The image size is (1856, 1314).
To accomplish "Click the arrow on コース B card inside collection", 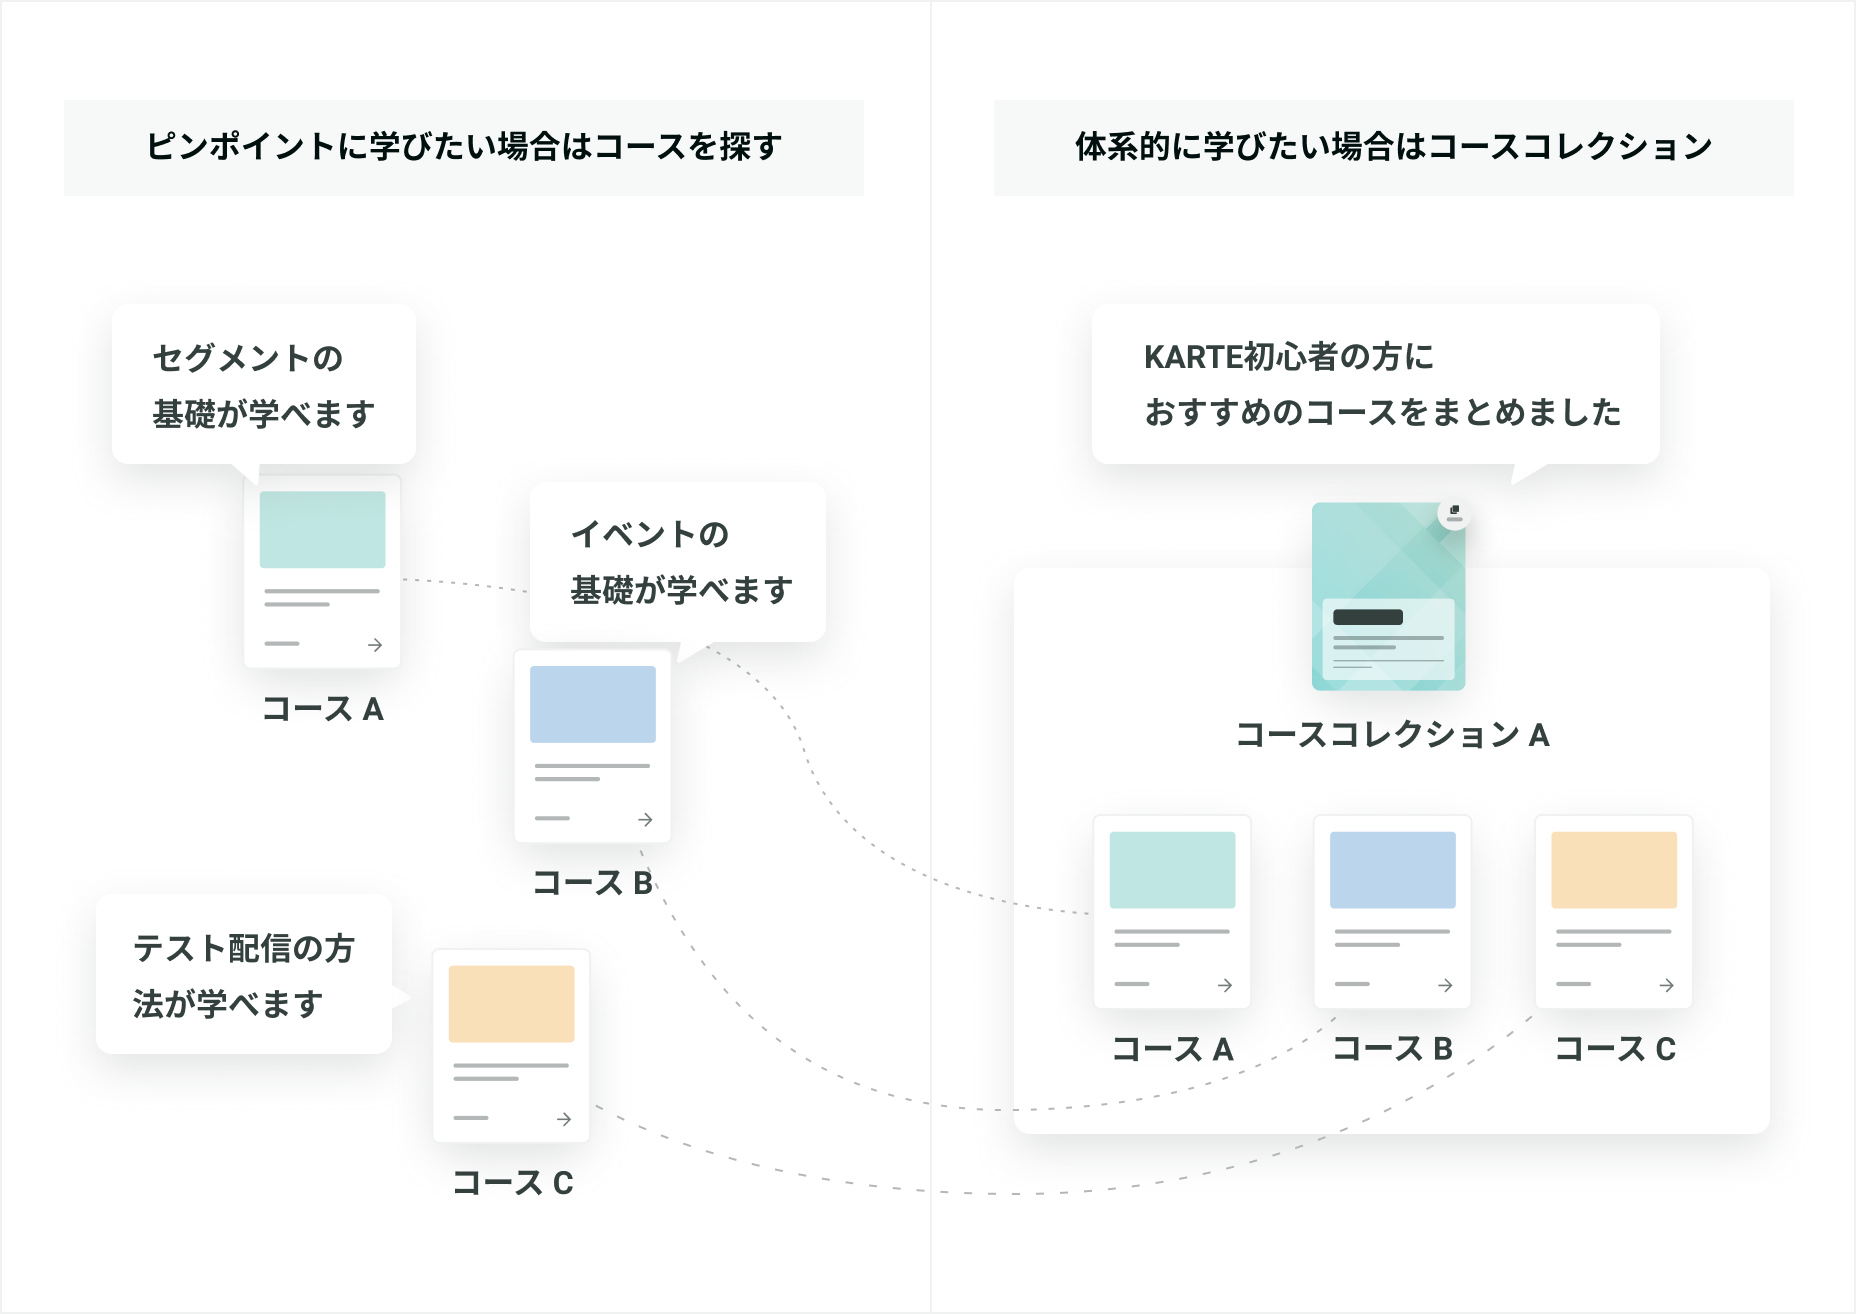I will 1445,985.
